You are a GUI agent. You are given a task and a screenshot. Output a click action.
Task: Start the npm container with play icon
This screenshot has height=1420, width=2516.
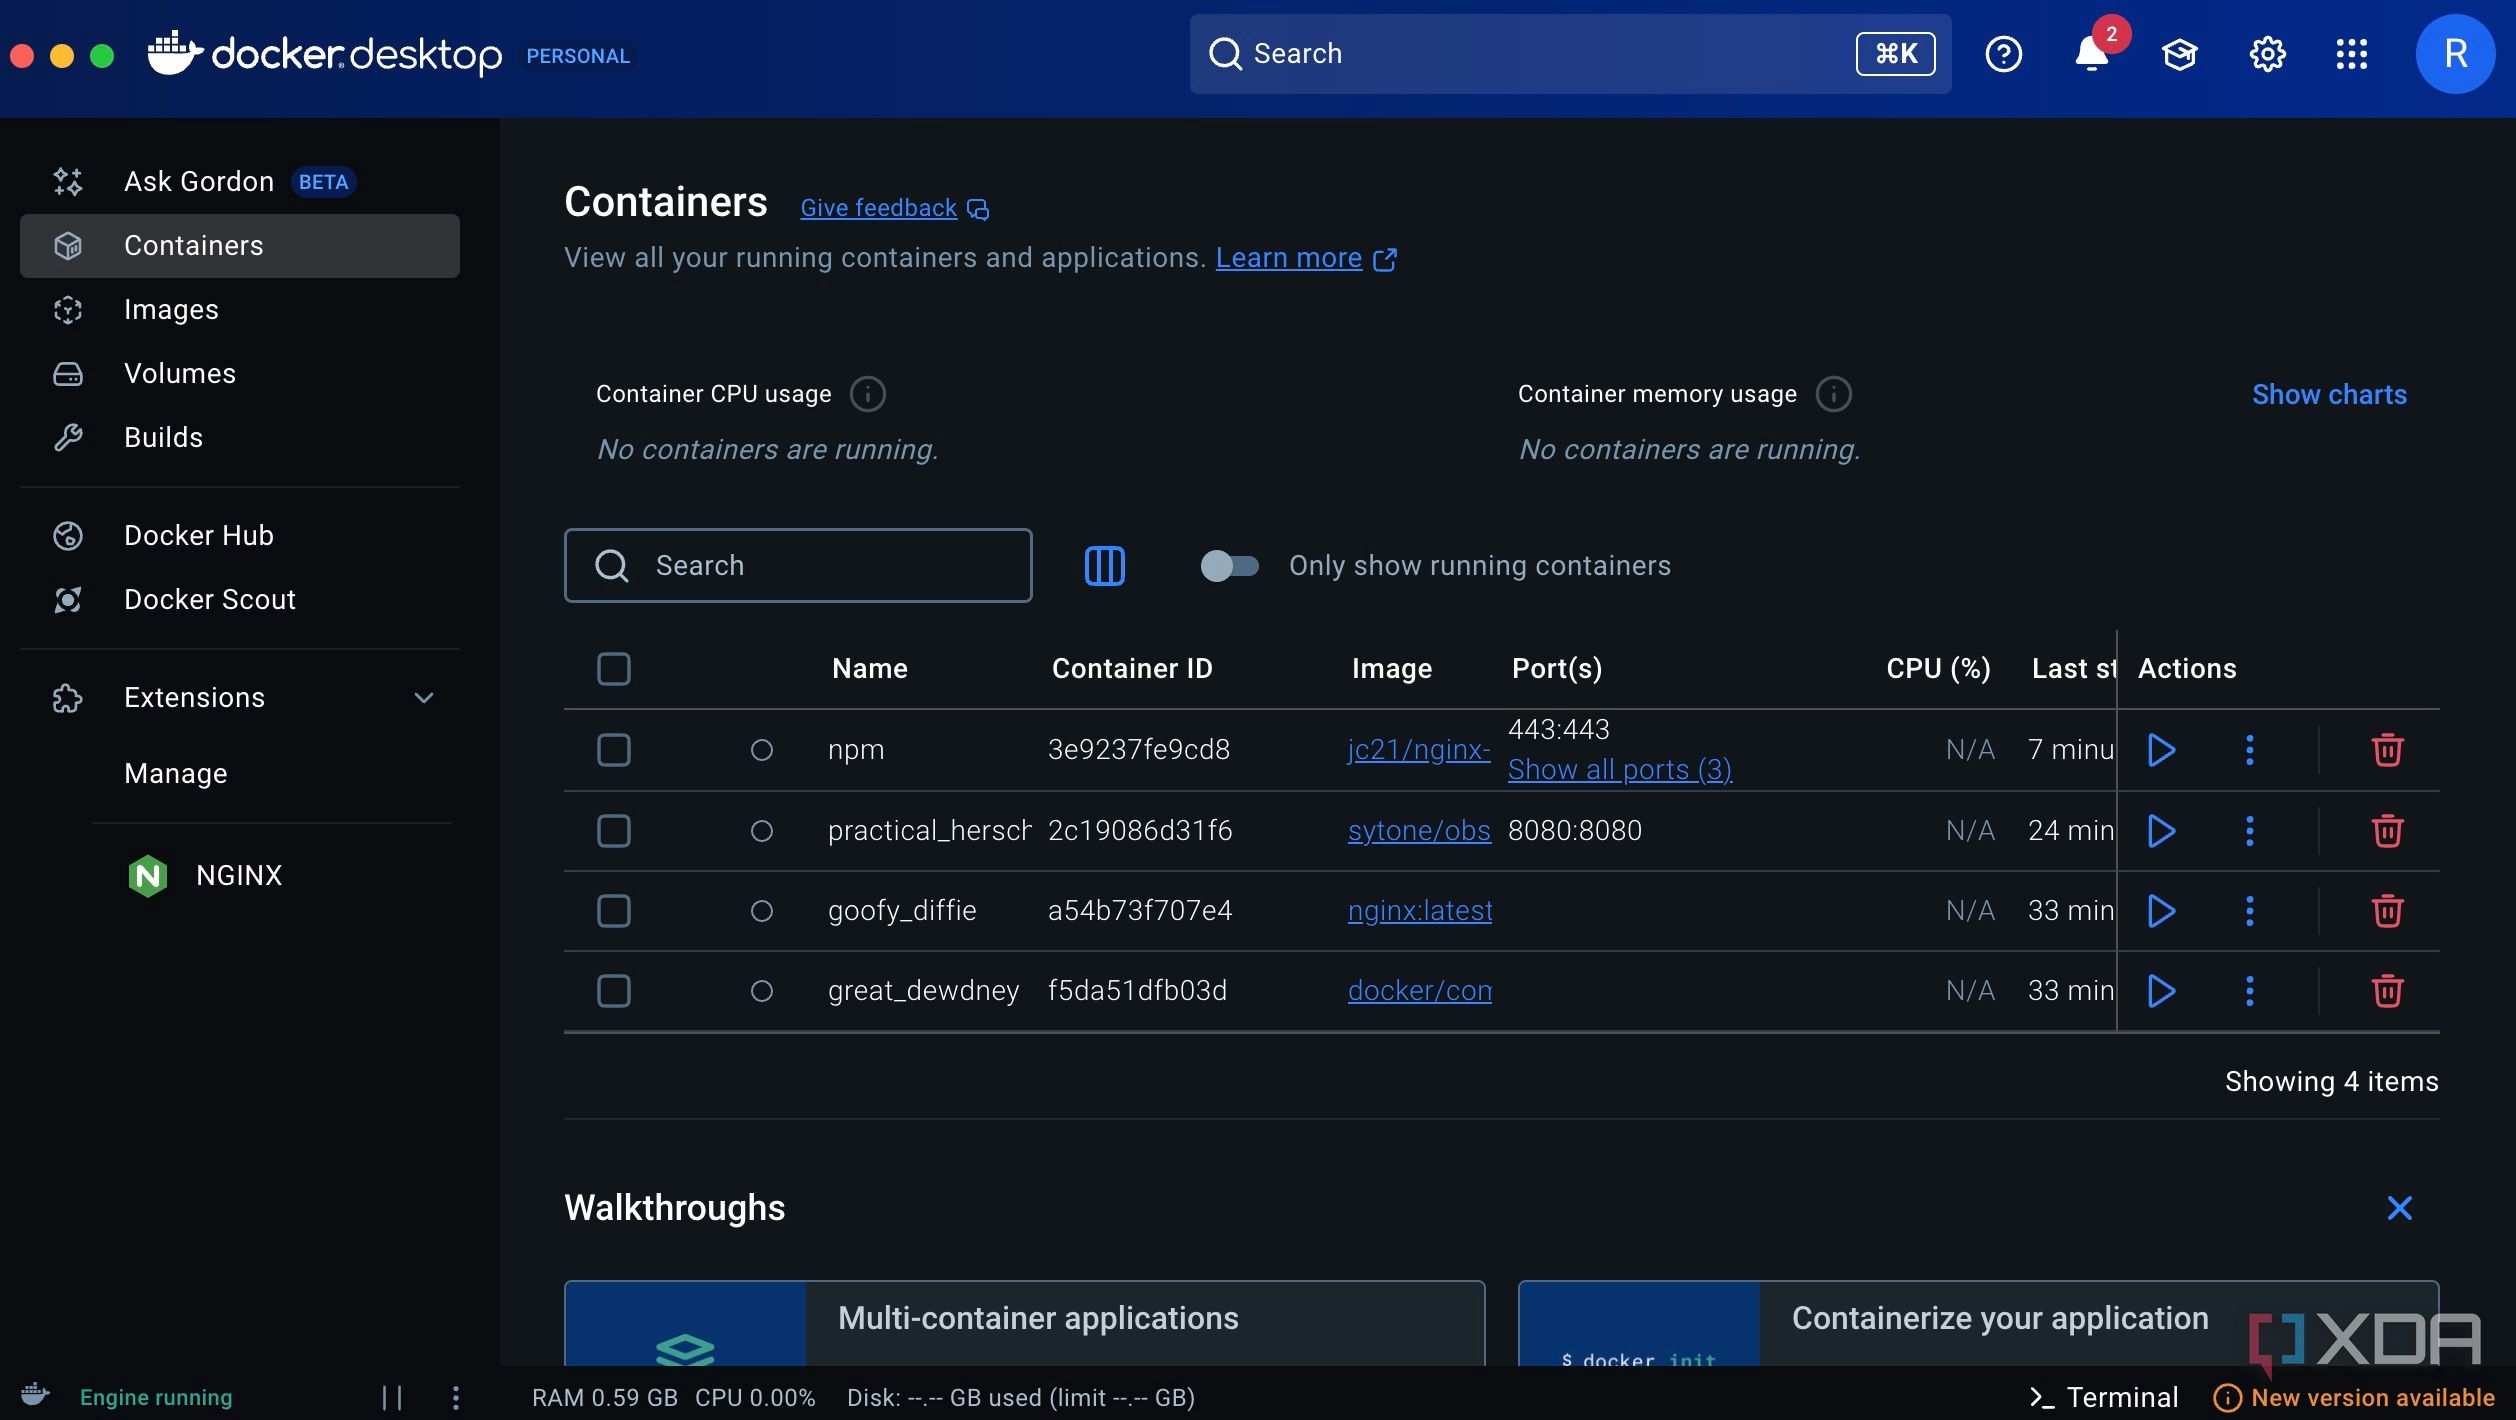click(x=2161, y=750)
